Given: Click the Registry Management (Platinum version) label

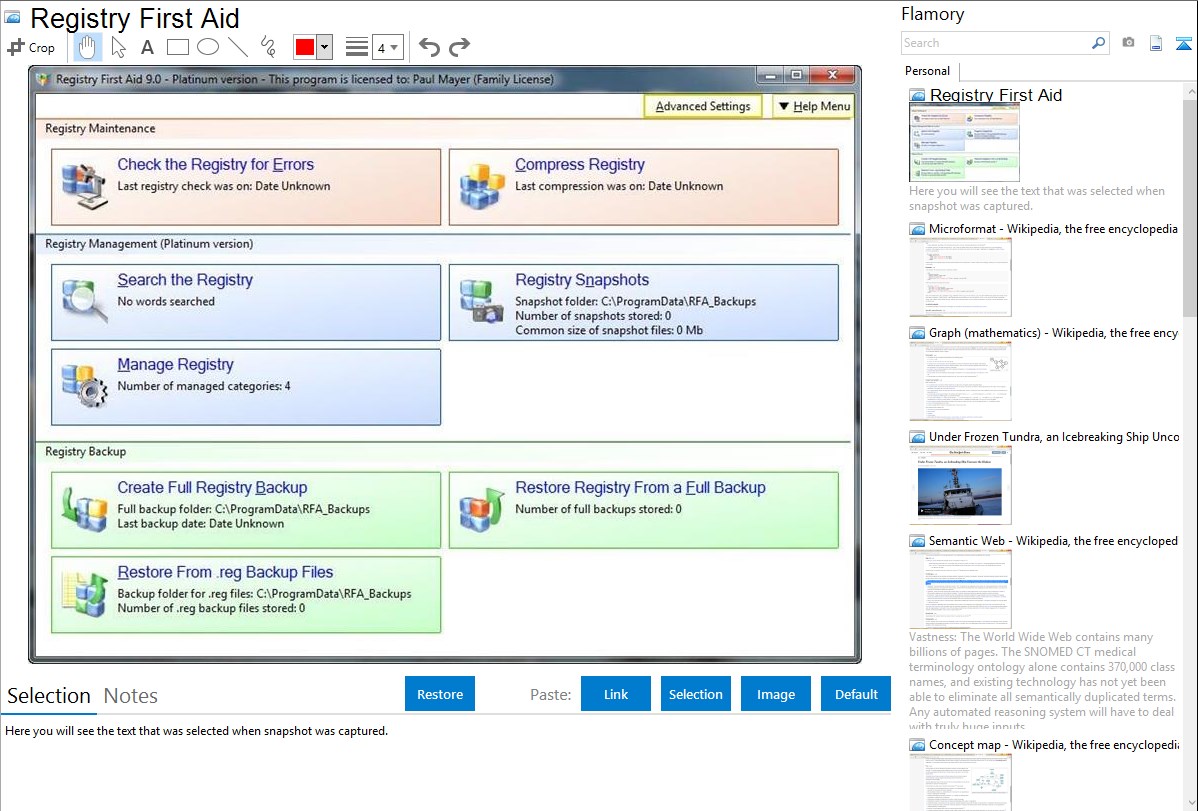Looking at the screenshot, I should [x=149, y=244].
